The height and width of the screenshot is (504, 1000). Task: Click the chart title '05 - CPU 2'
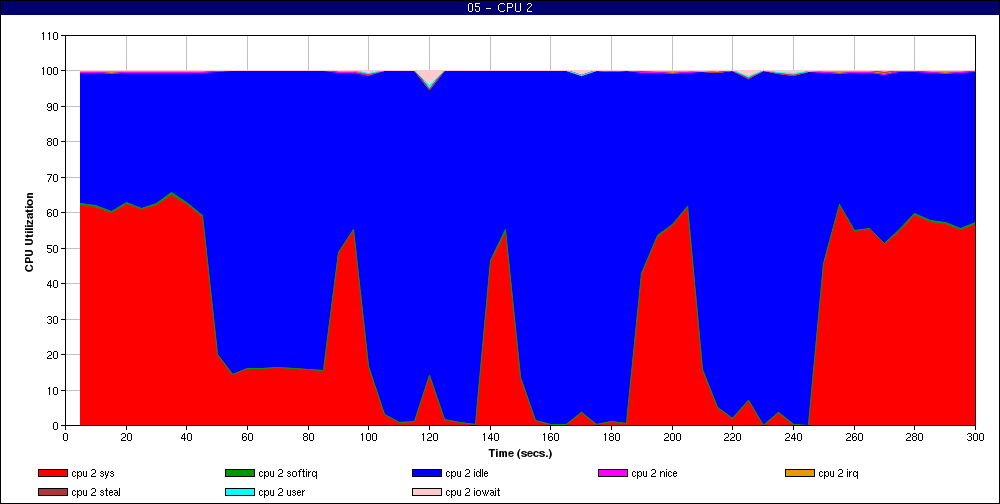tap(499, 8)
